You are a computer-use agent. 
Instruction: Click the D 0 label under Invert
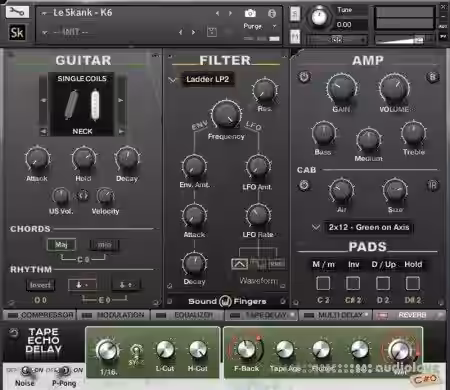(40, 300)
